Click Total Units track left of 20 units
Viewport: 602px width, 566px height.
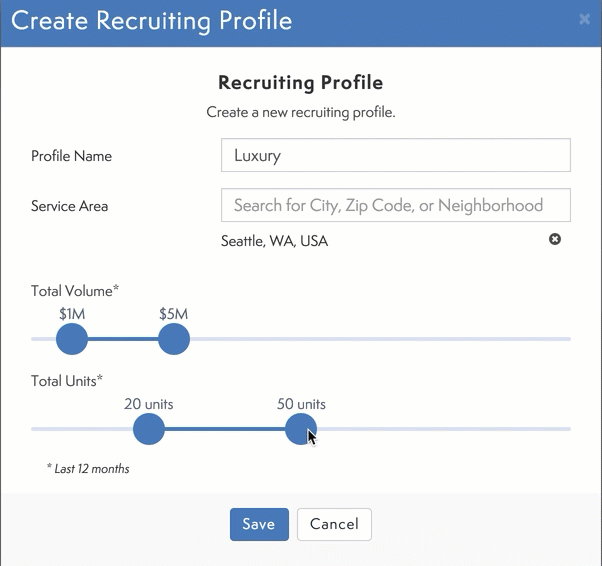pyautogui.click(x=80, y=430)
